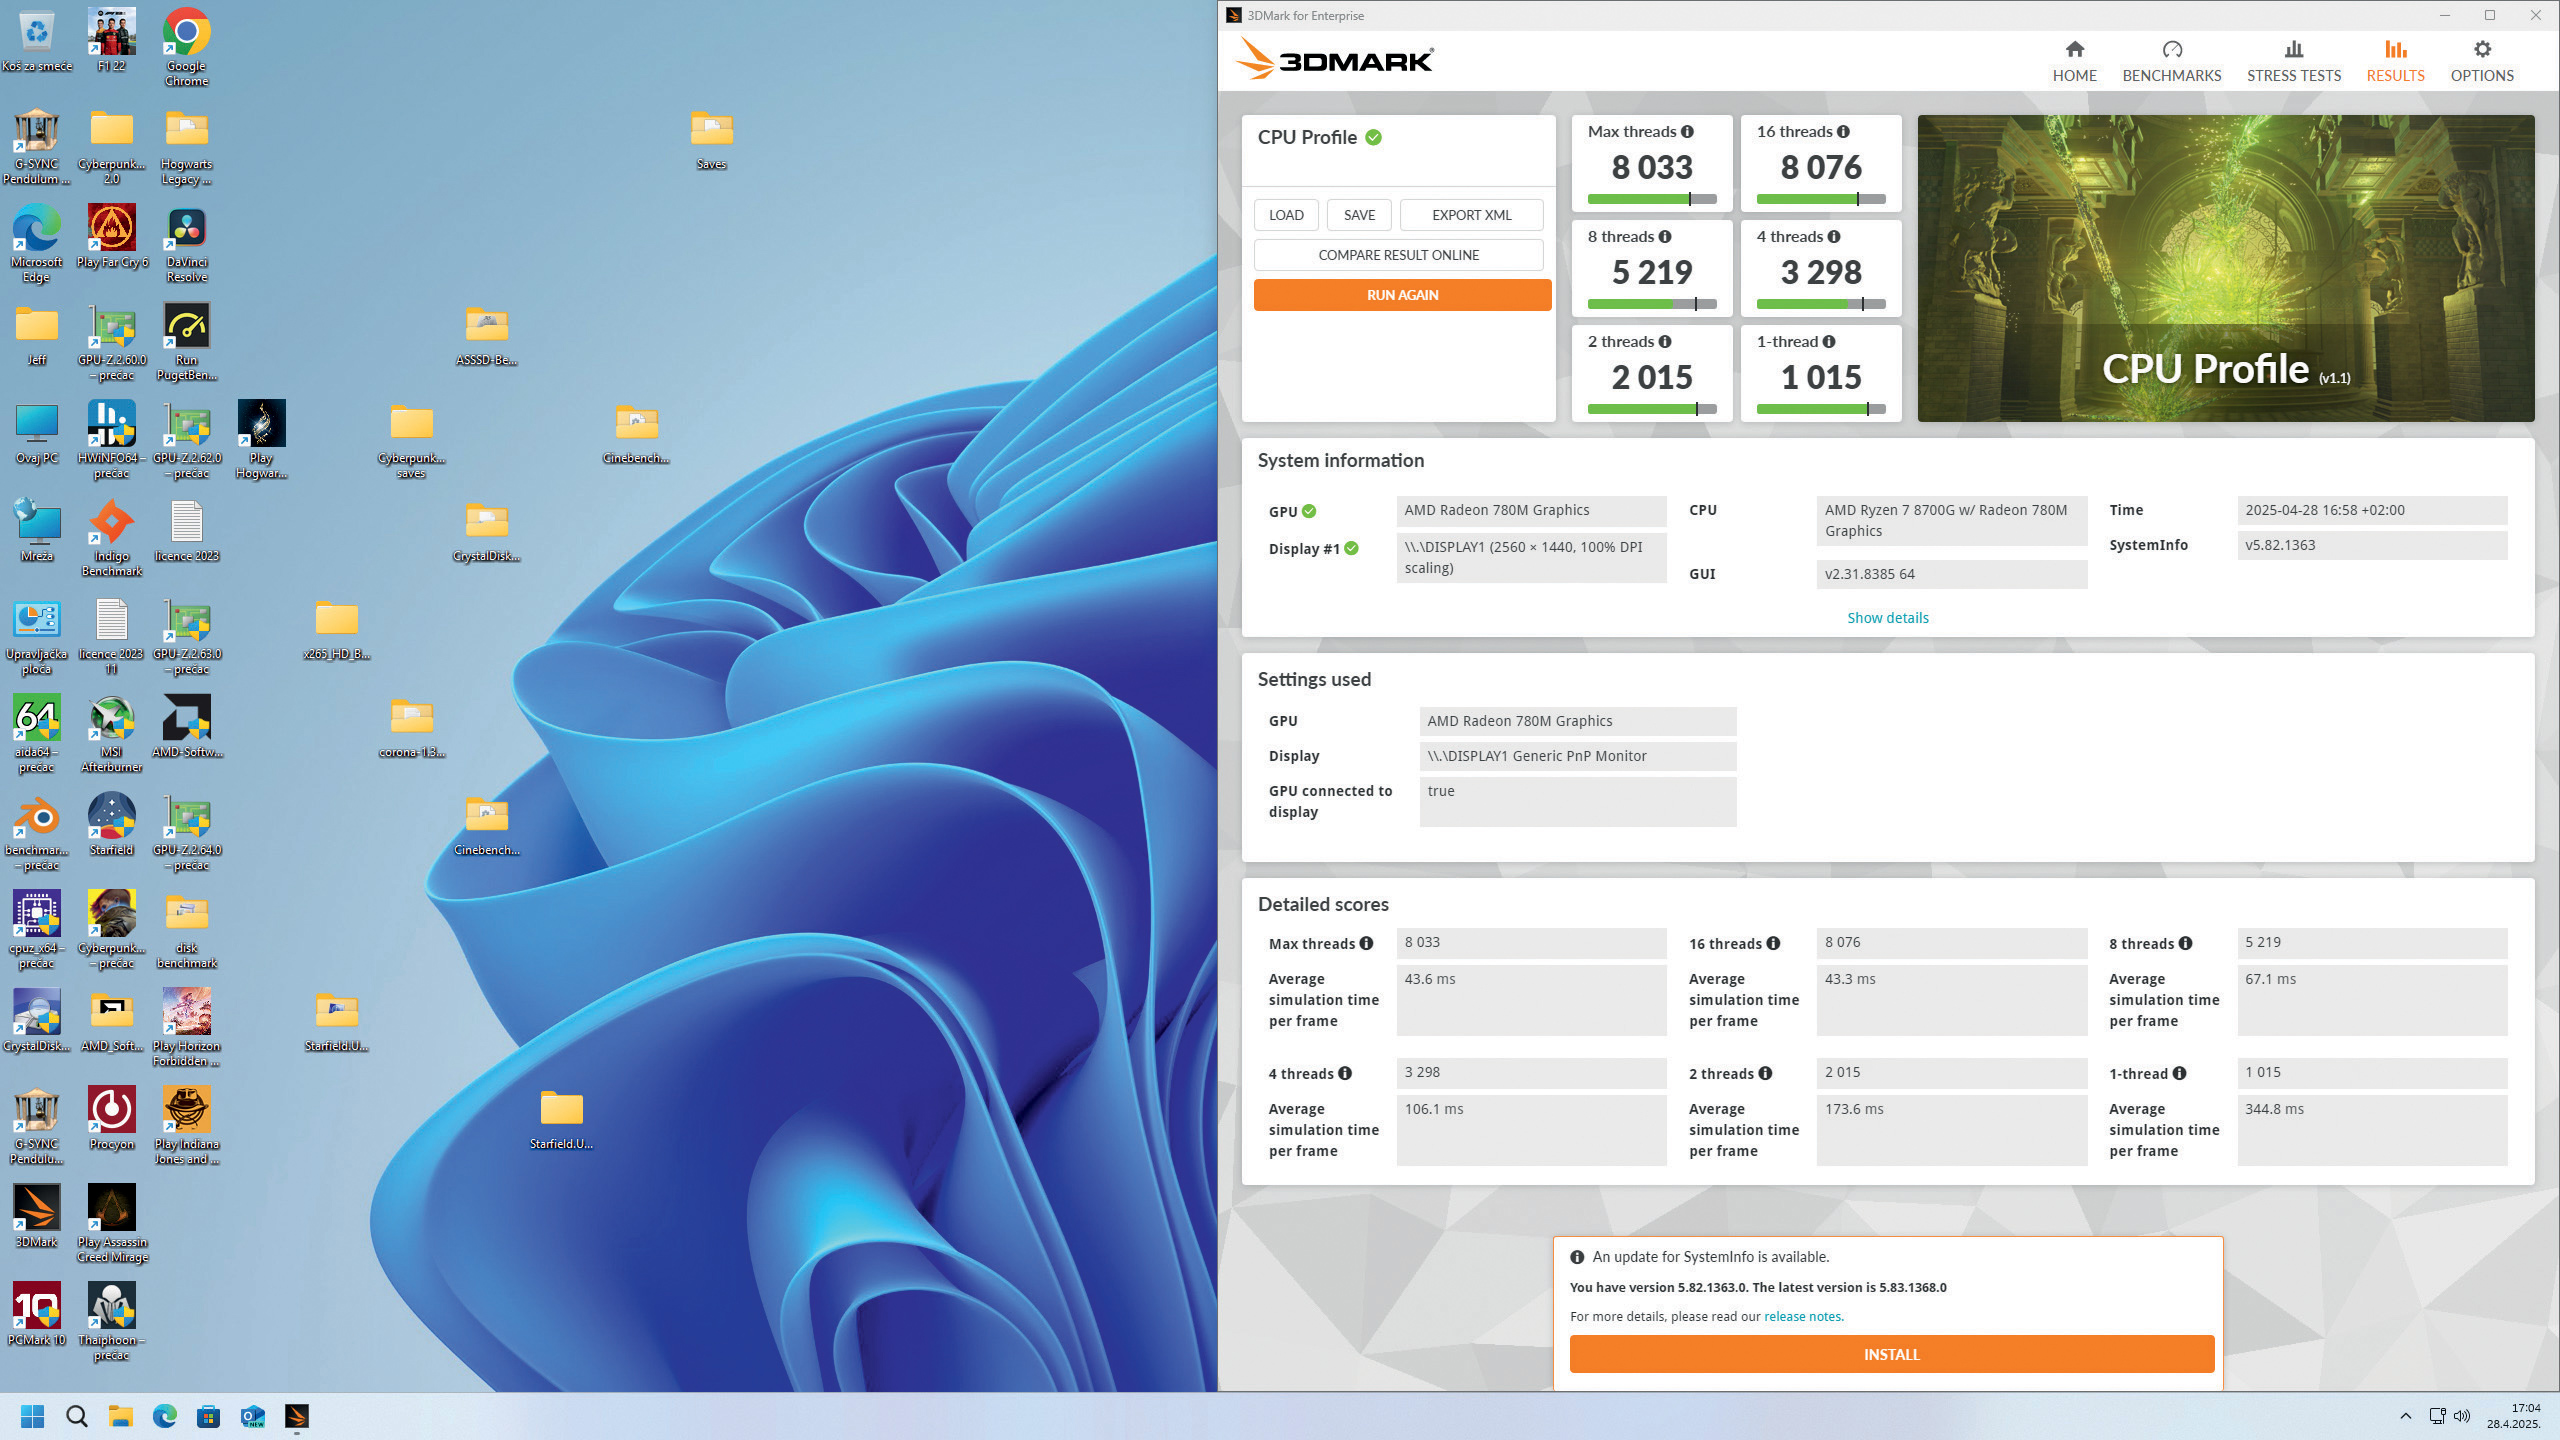The image size is (2560, 1440).
Task: Select the 3DMark desktop shortcut
Action: tap(36, 1216)
